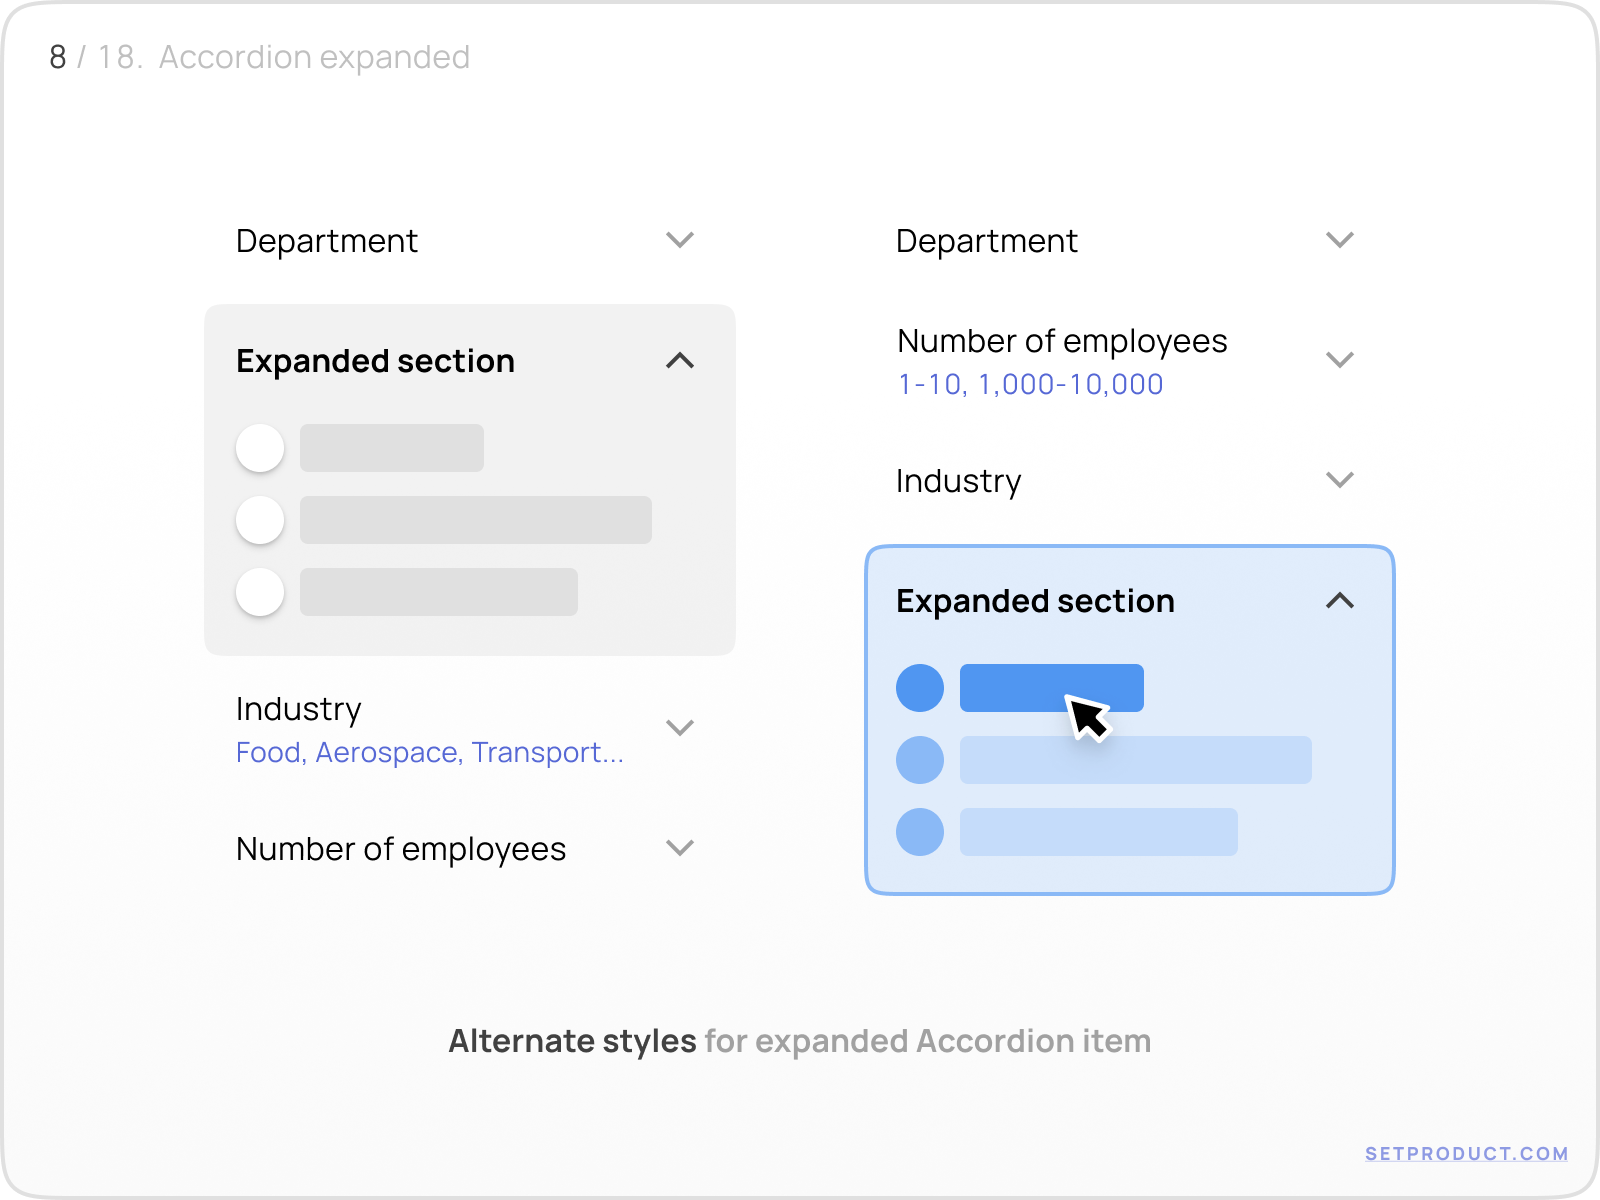Expand the left Department accordion item

point(326,240)
